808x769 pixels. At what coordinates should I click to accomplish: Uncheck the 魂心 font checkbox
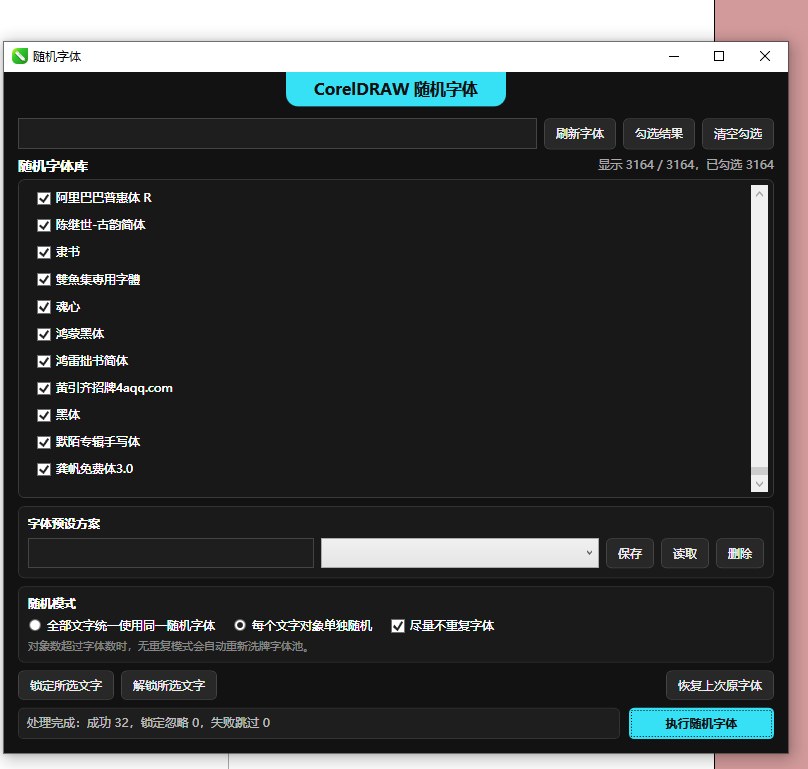coord(44,307)
